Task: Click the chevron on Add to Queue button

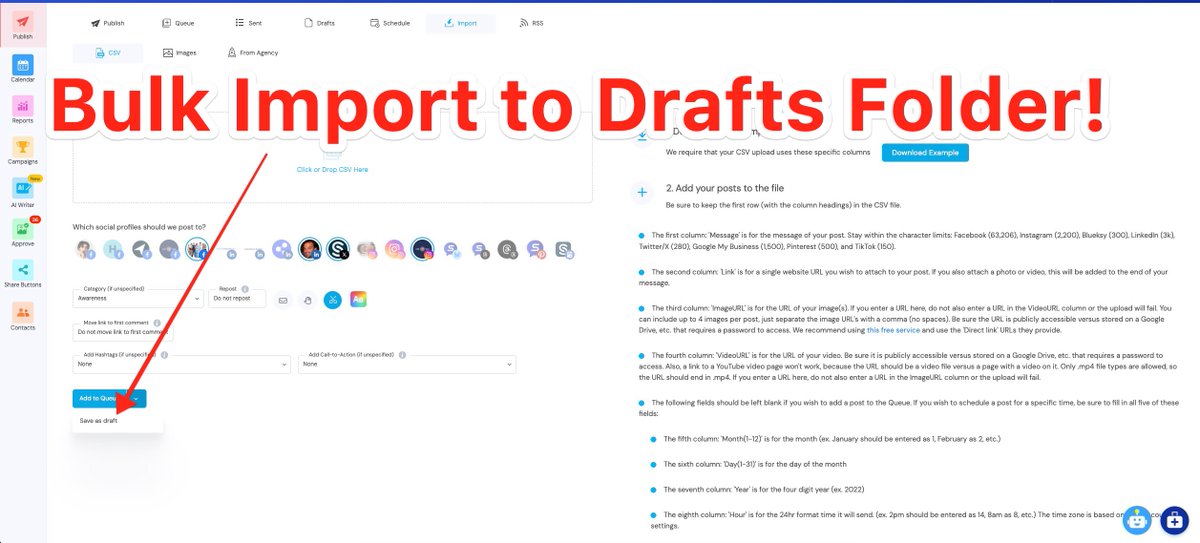Action: tap(138, 398)
